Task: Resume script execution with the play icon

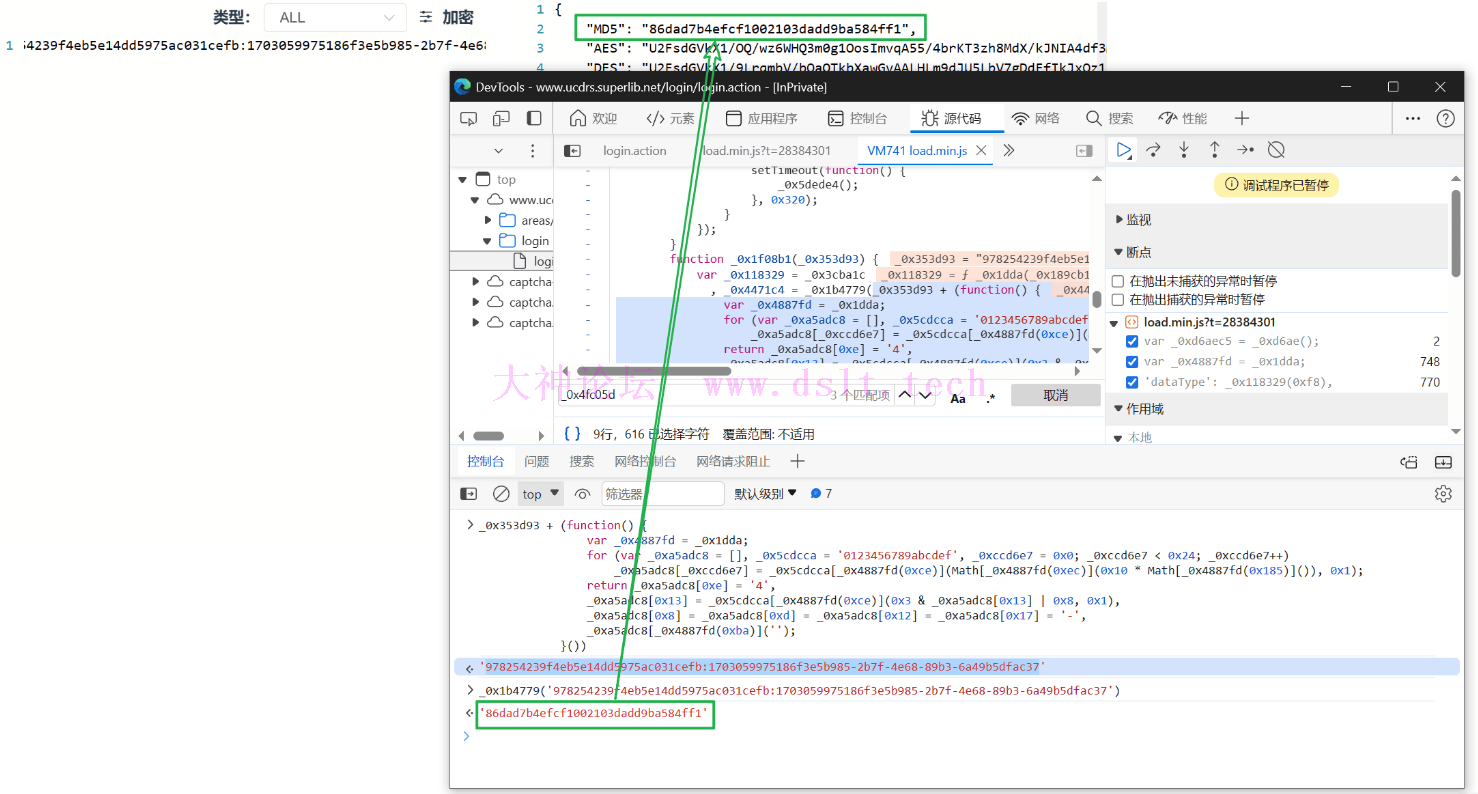Action: (x=1124, y=150)
